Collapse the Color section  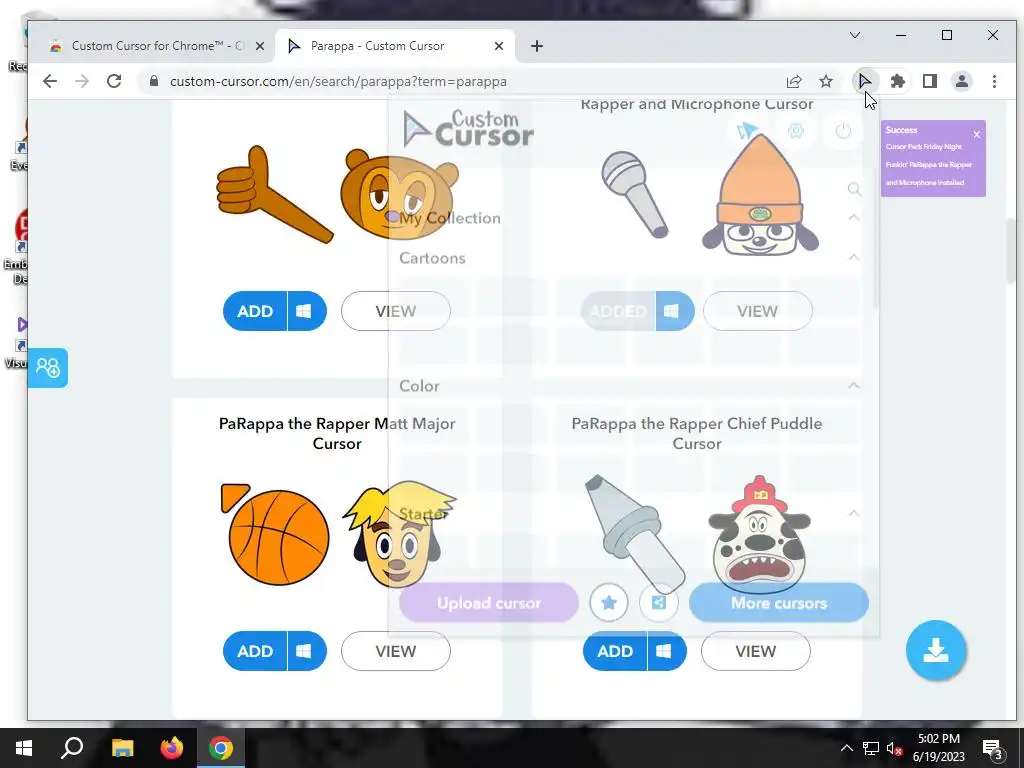pyautogui.click(x=854, y=385)
